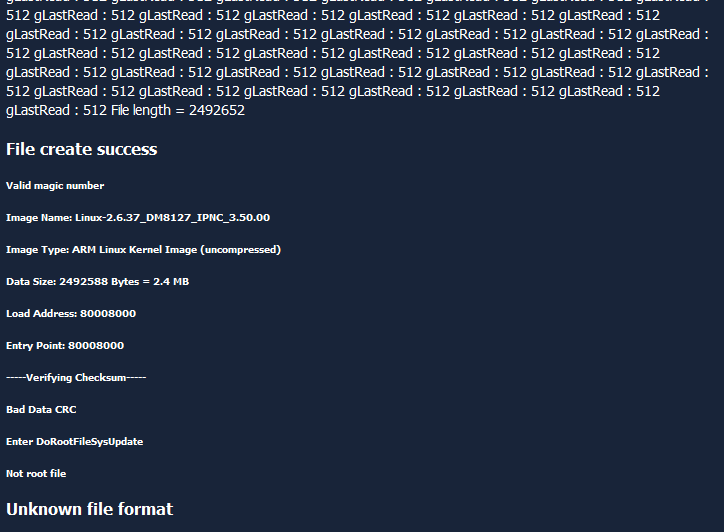
Task: Click the "File create success" heading
Action: [x=81, y=149]
